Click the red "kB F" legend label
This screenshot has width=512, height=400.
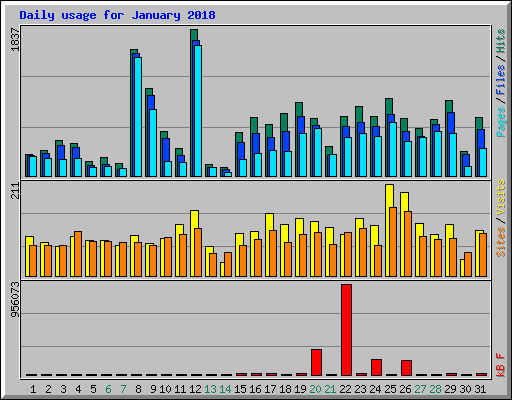coord(500,365)
